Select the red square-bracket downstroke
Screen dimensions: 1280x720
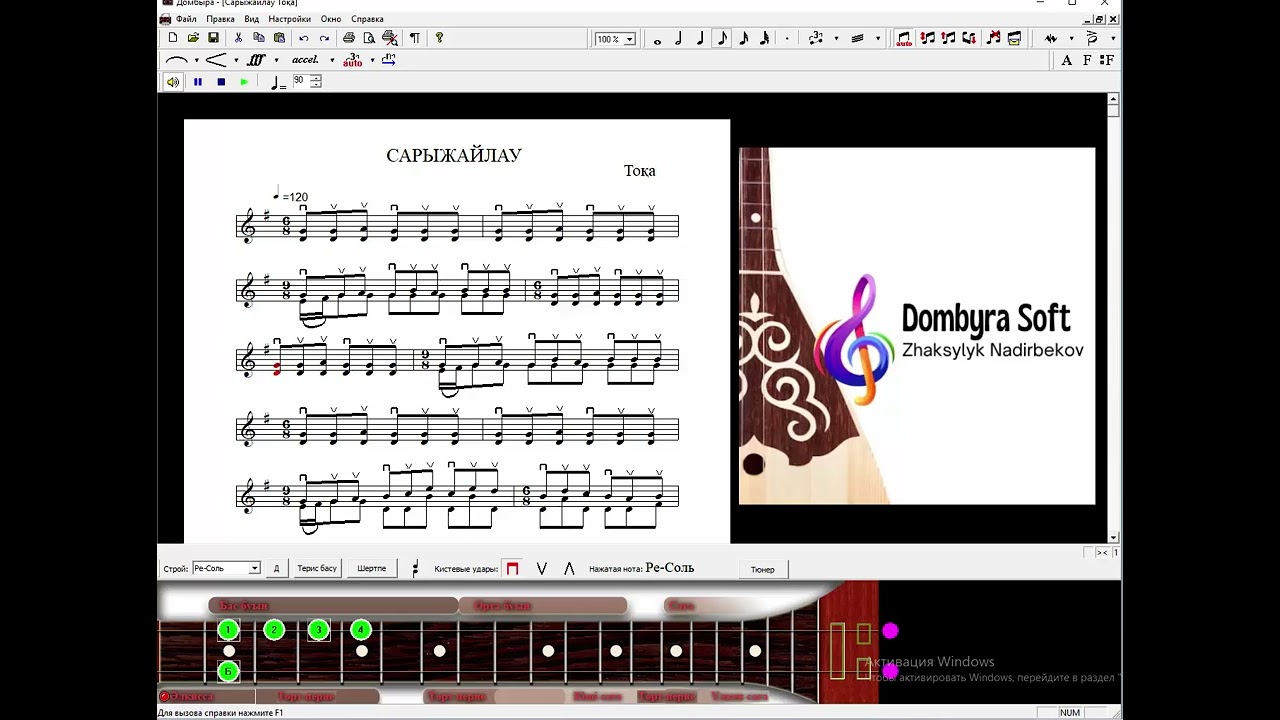(513, 568)
